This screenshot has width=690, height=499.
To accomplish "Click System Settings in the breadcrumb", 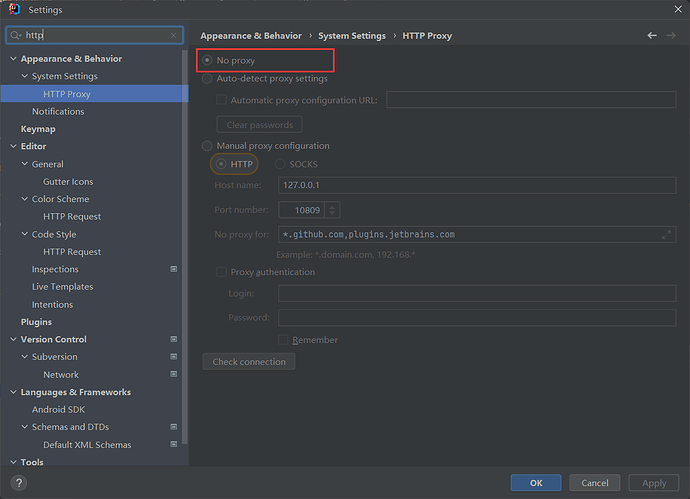I will click(352, 36).
